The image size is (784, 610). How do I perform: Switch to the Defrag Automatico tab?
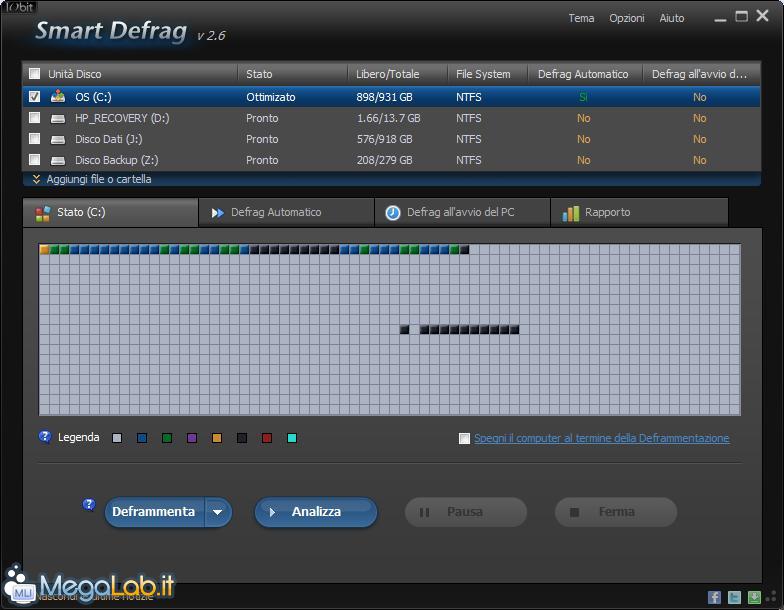286,212
